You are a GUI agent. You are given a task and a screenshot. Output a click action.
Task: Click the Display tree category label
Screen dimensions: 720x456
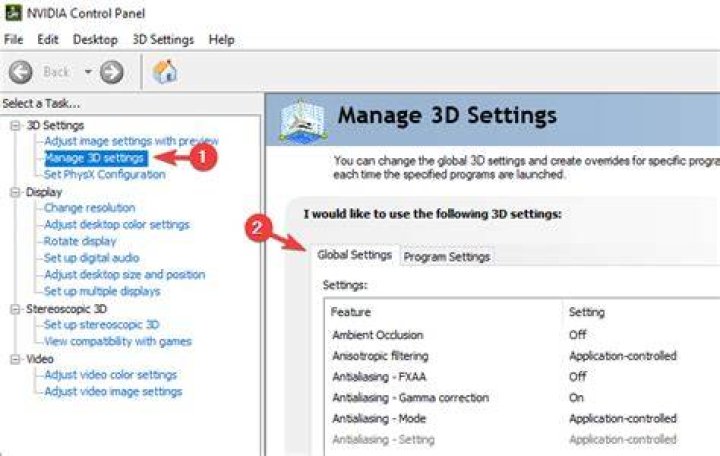(x=44, y=192)
